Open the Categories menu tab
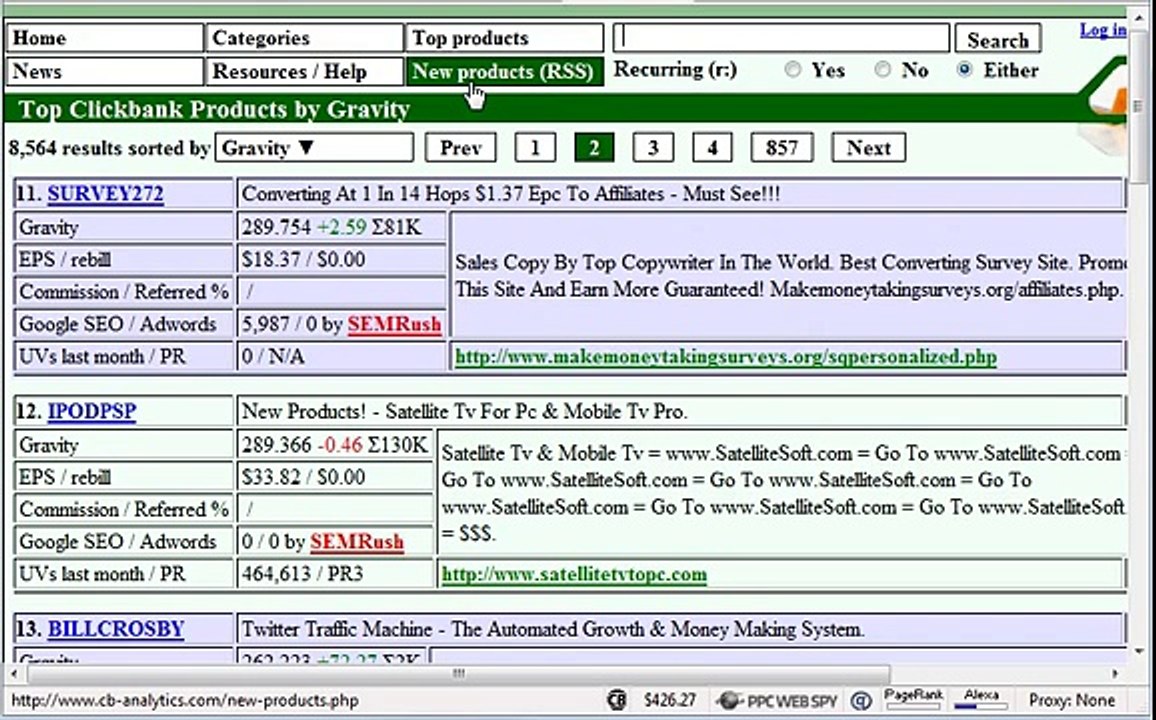 (x=304, y=38)
